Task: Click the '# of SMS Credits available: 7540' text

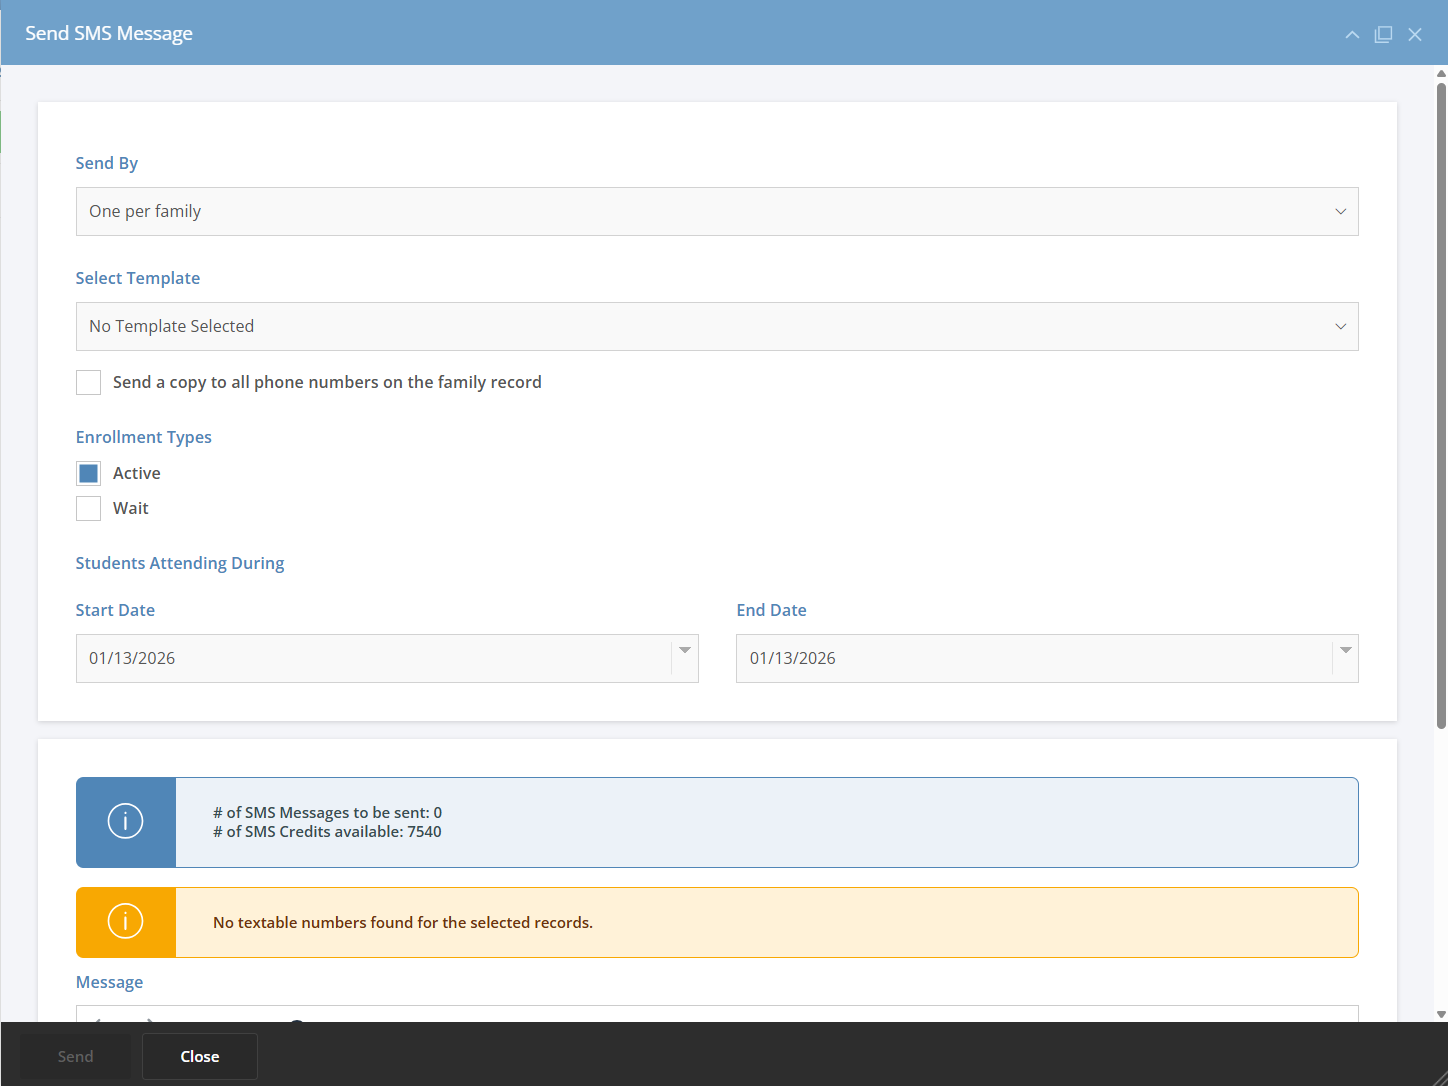Action: click(327, 831)
